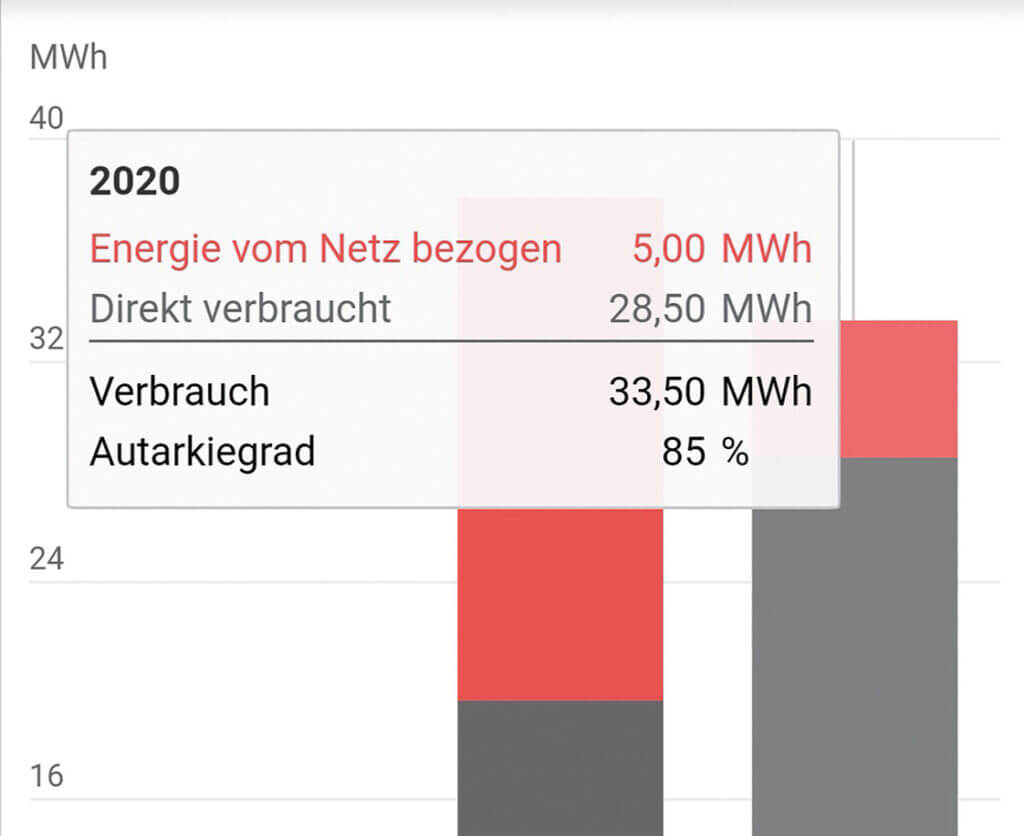Click the 85 % self-sufficiency value

pos(705,452)
